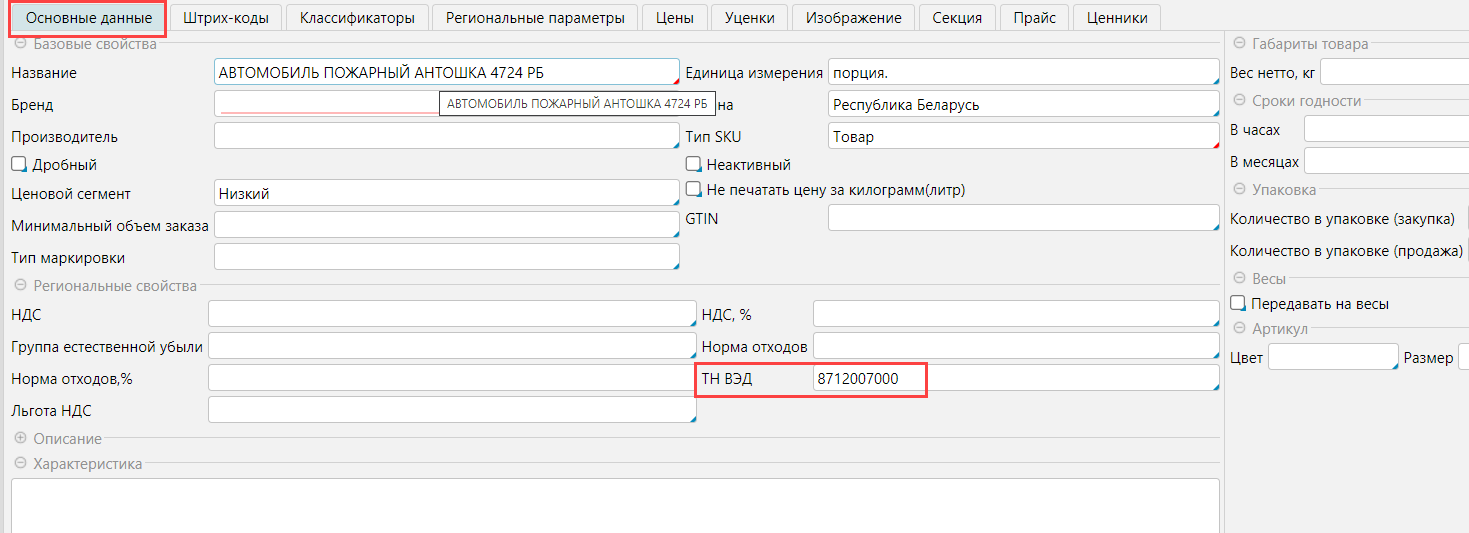Viewport: 1469px width, 533px height.
Task: Collapse the Характеристика section
Action: coord(20,463)
